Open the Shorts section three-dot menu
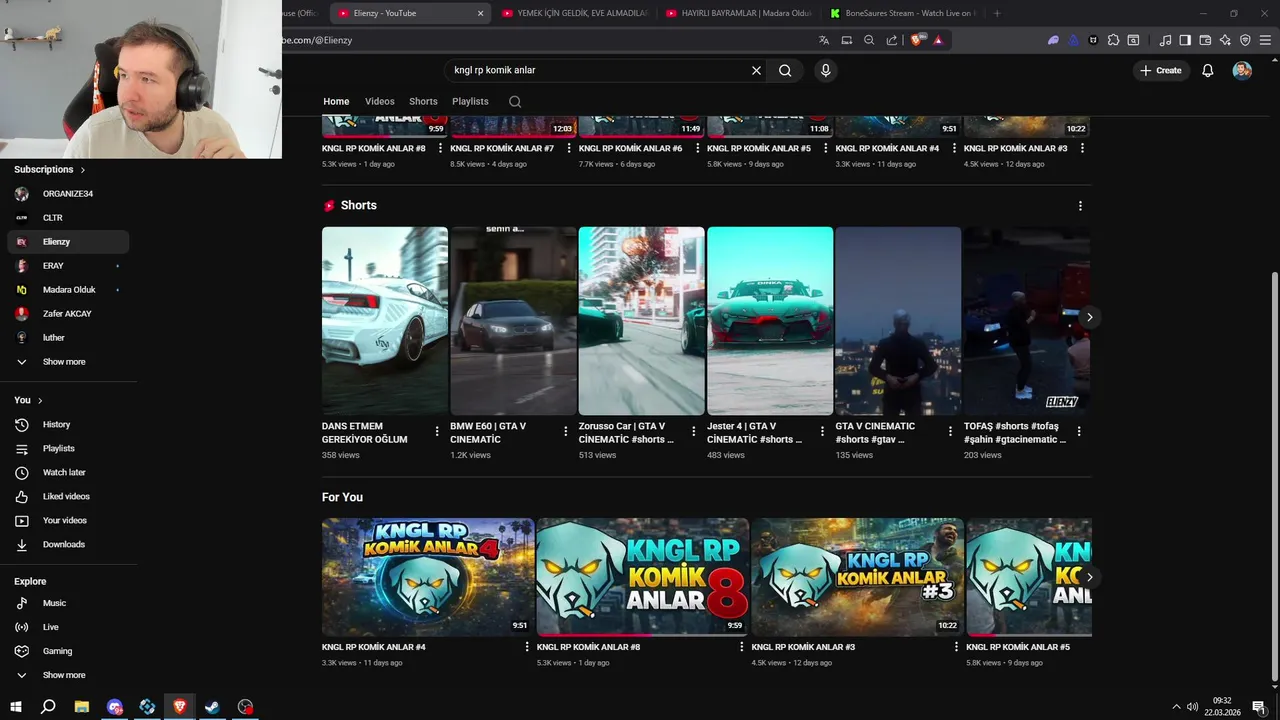Screen dimensions: 1280x720 click(1080, 206)
